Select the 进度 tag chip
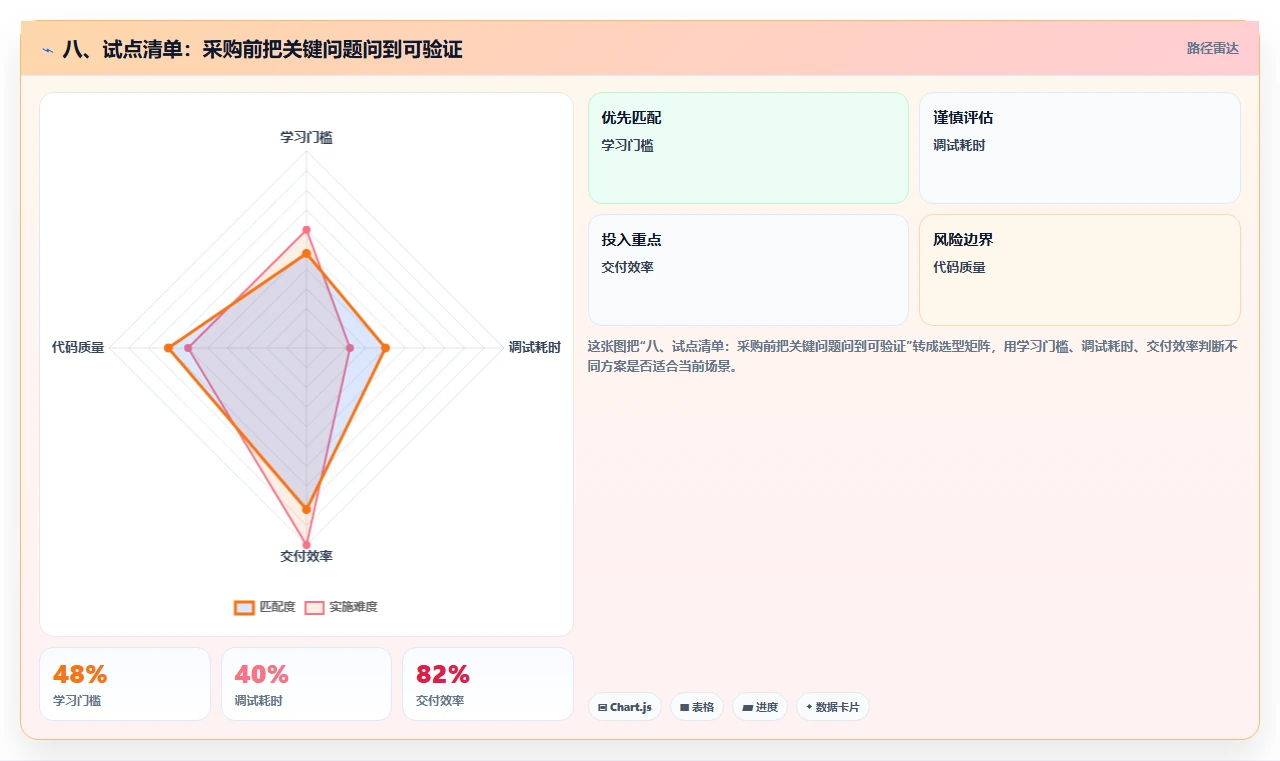The image size is (1280, 761). pos(759,707)
